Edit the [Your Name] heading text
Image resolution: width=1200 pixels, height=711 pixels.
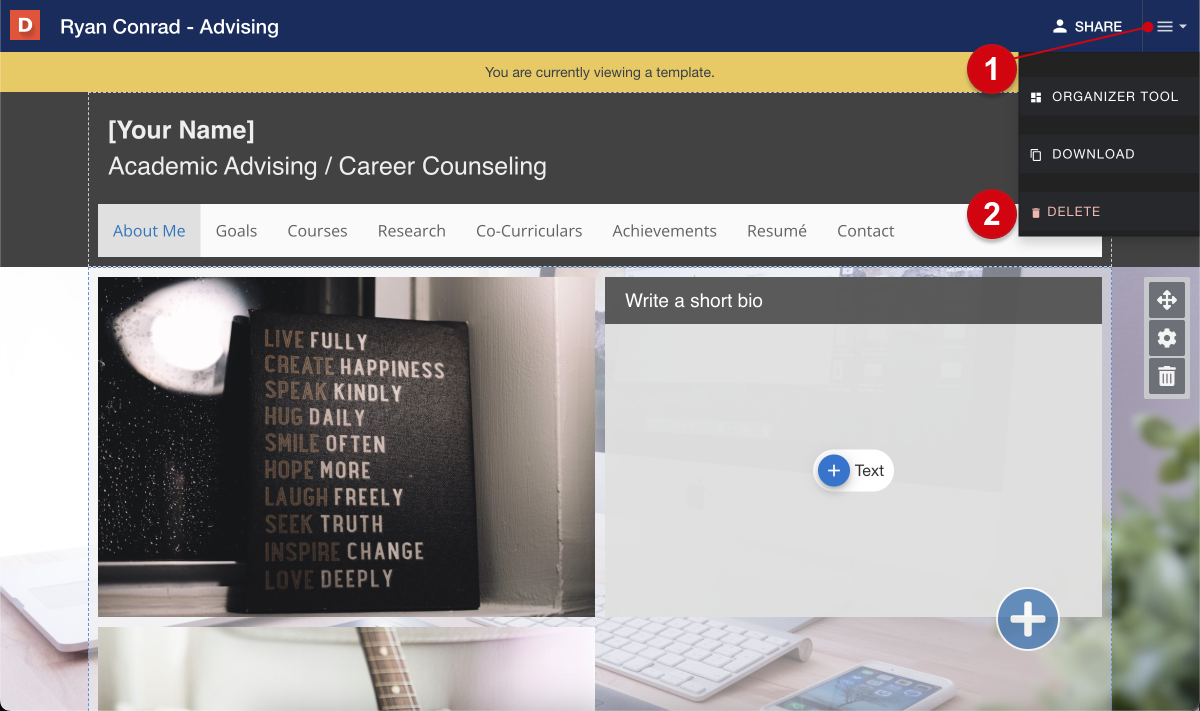[x=181, y=130]
